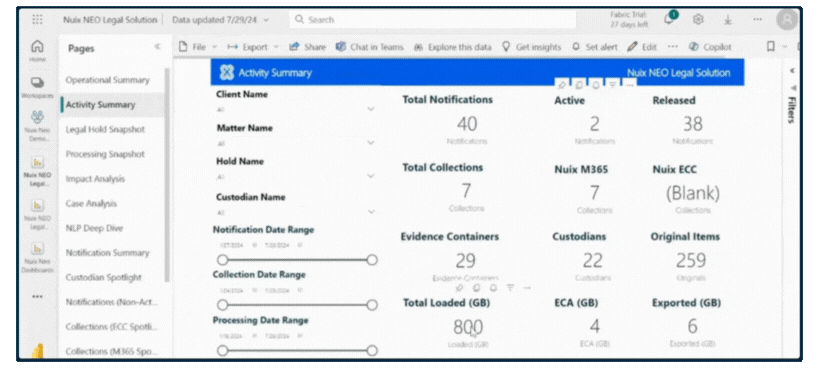Click the filter icon above Total Loaded (GB)
819x368 pixels.
click(510, 288)
